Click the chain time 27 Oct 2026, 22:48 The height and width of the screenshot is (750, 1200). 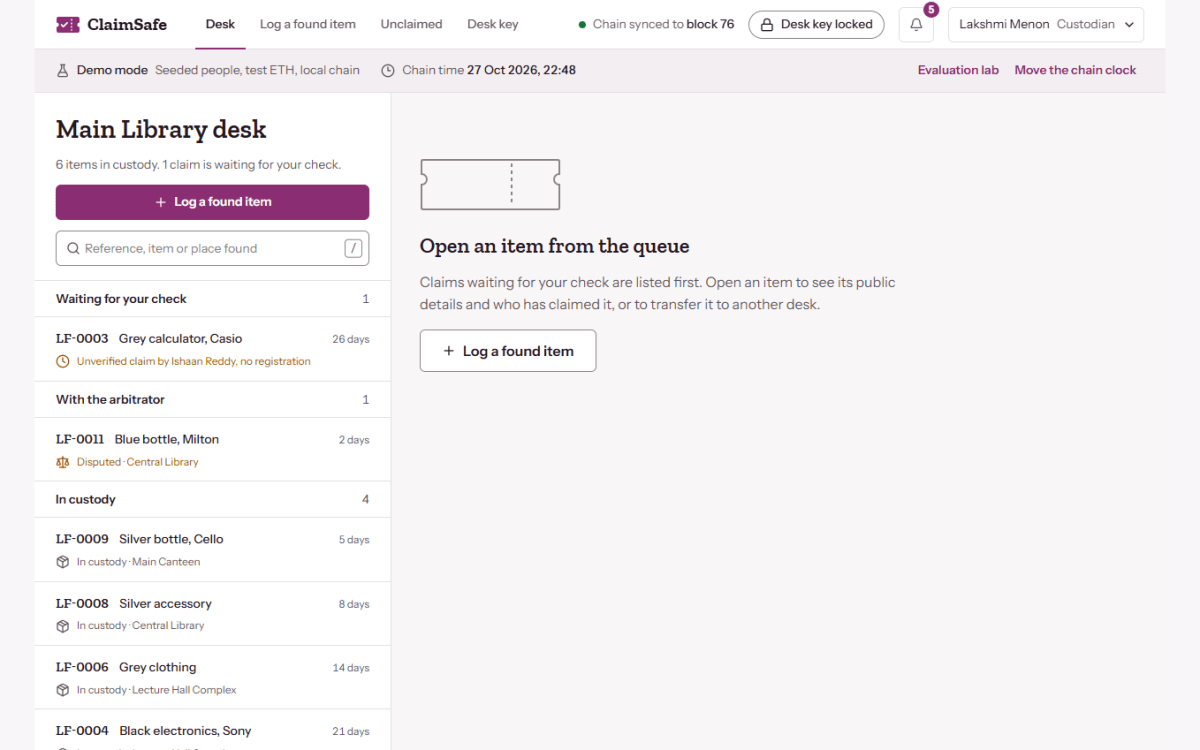point(521,70)
